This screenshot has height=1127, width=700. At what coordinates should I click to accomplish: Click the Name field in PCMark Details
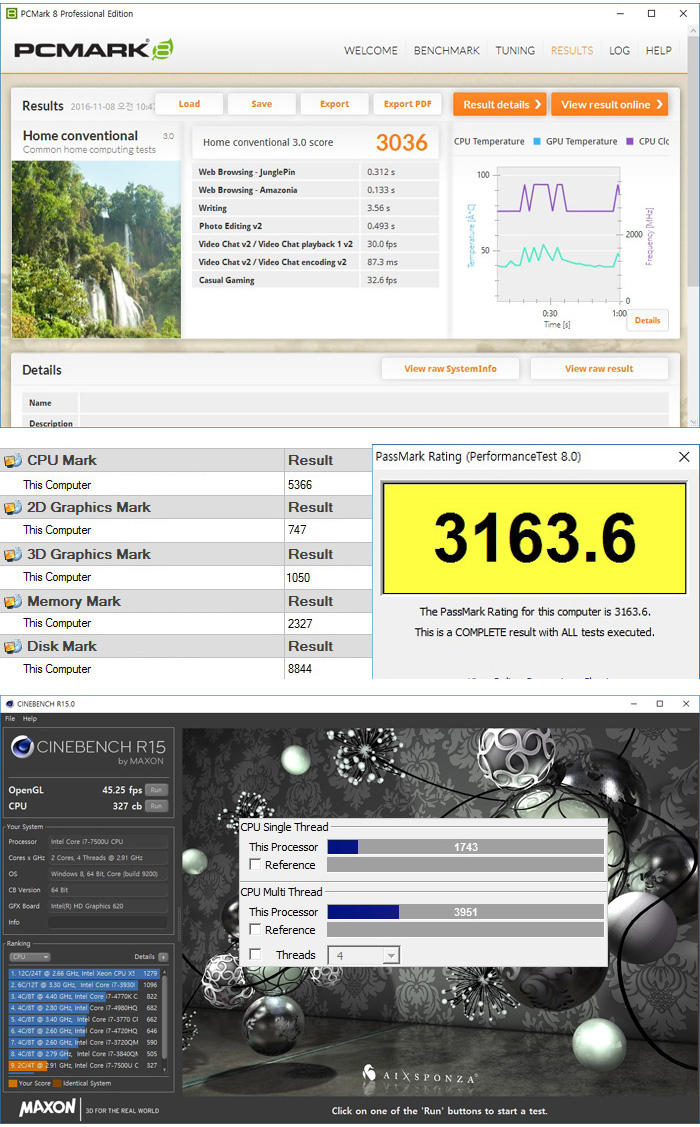[374, 403]
